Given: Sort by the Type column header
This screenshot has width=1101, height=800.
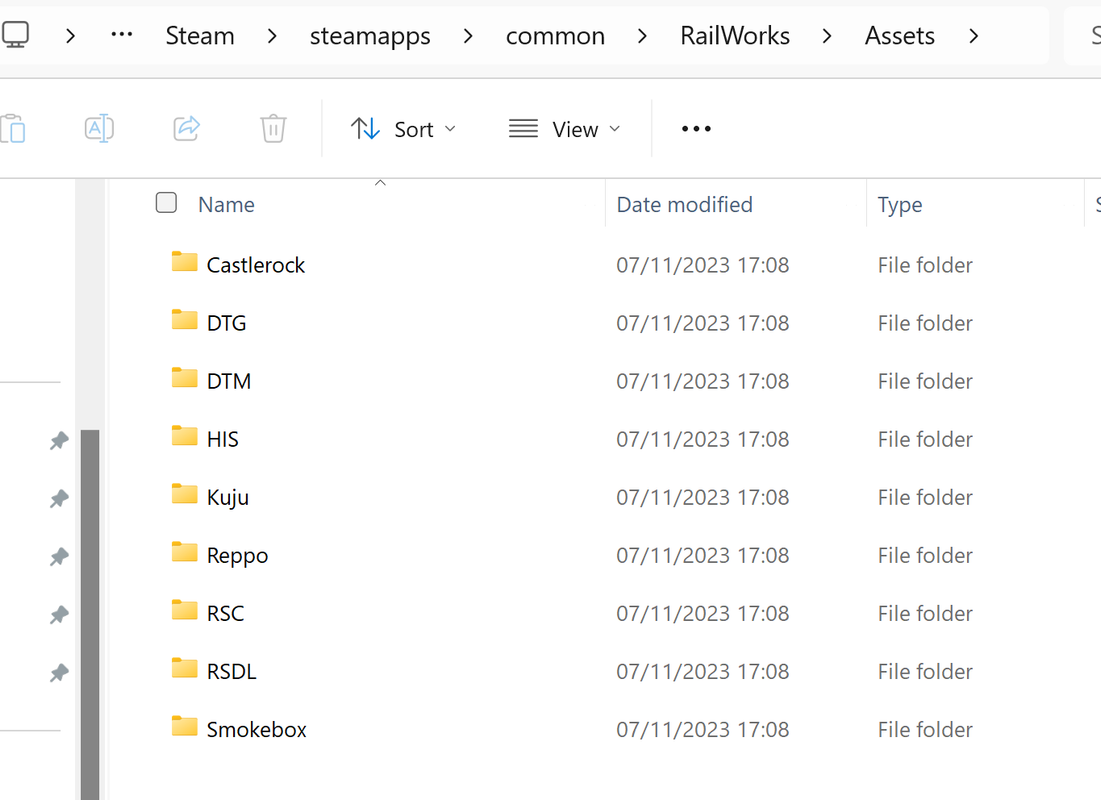Looking at the screenshot, I should (900, 205).
